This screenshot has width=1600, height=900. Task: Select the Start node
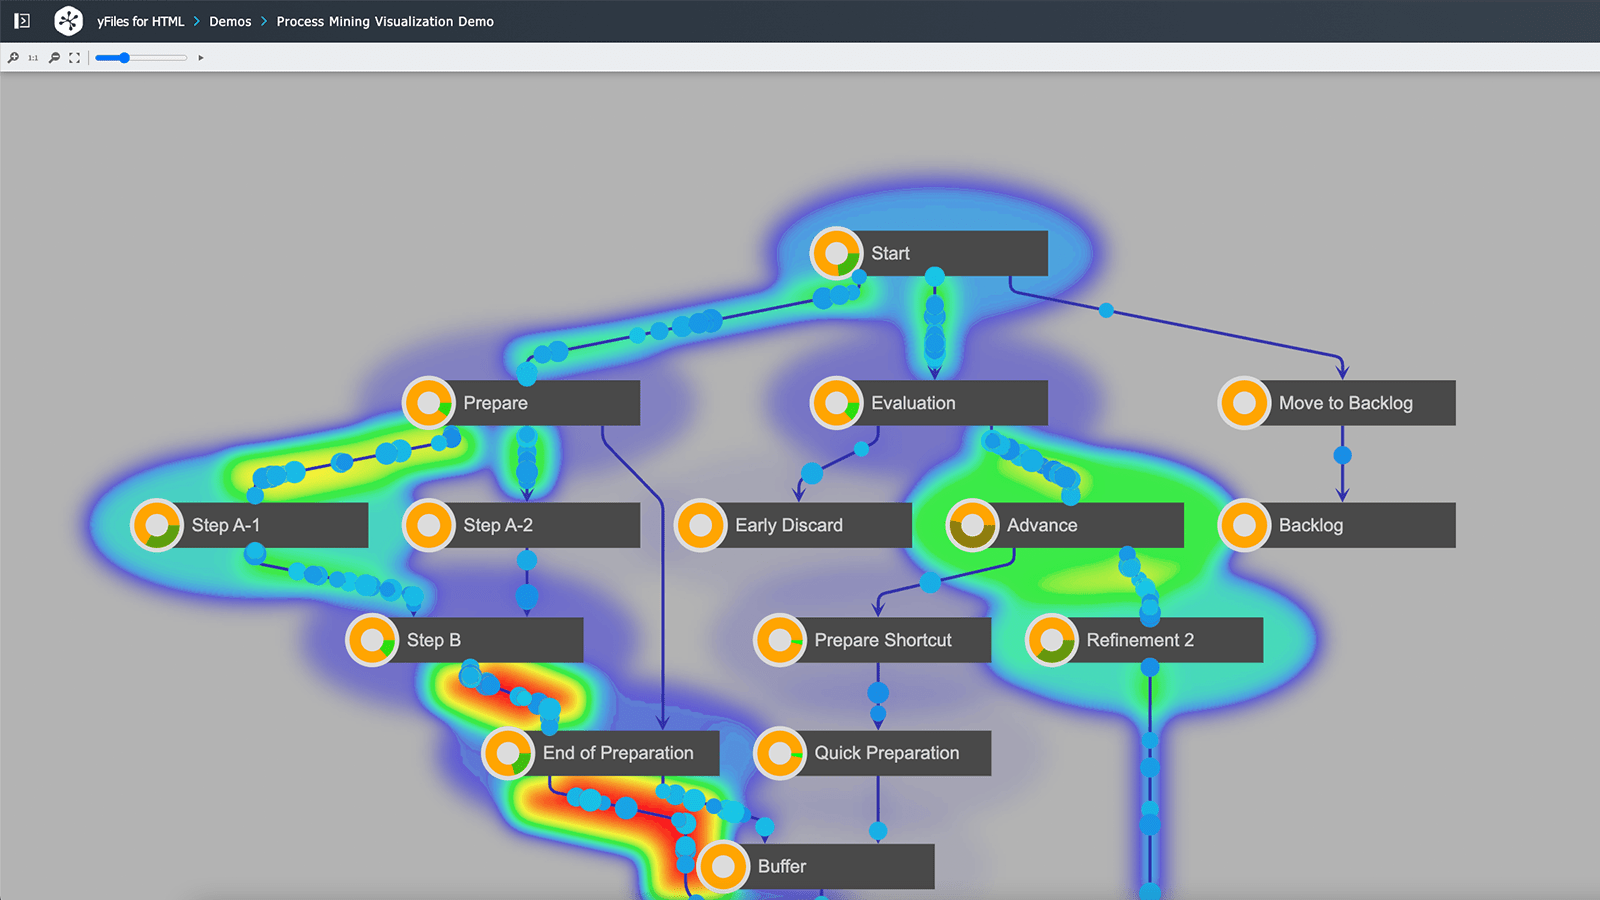click(929, 253)
